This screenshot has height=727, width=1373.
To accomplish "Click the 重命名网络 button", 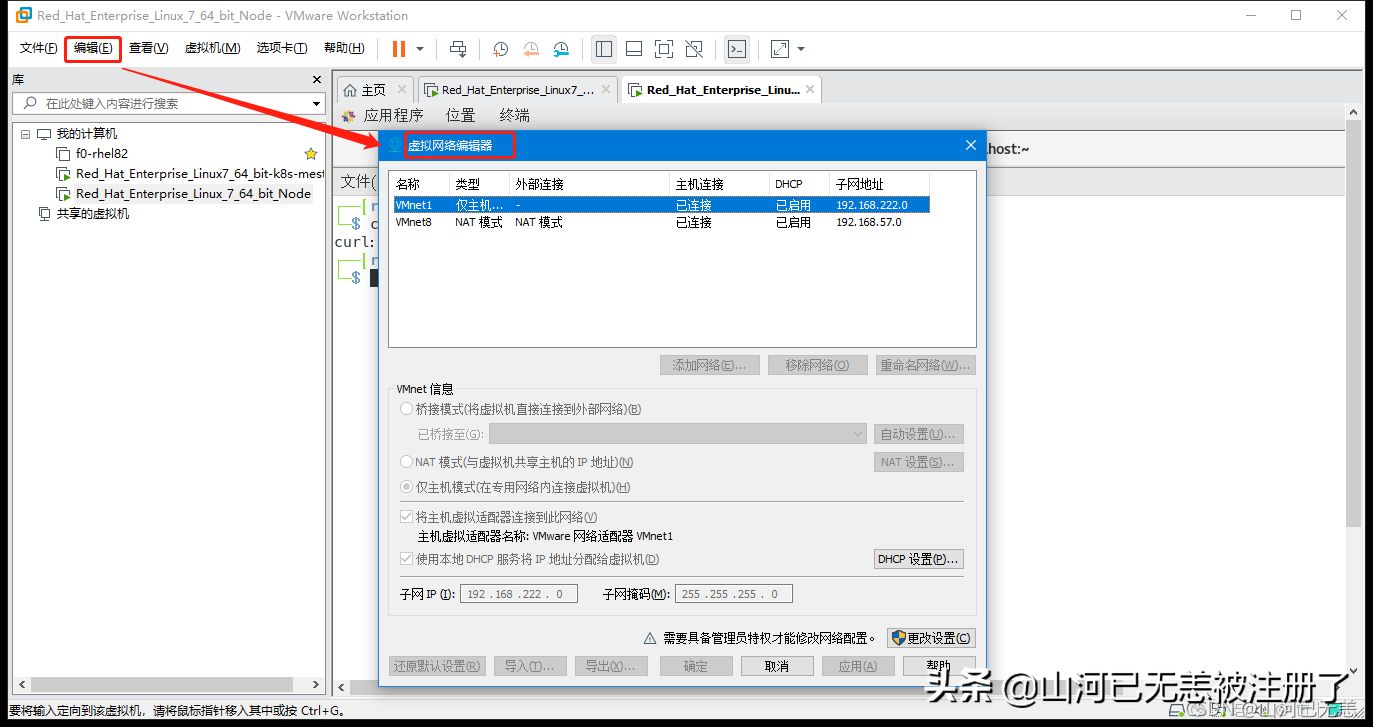I will tap(925, 365).
